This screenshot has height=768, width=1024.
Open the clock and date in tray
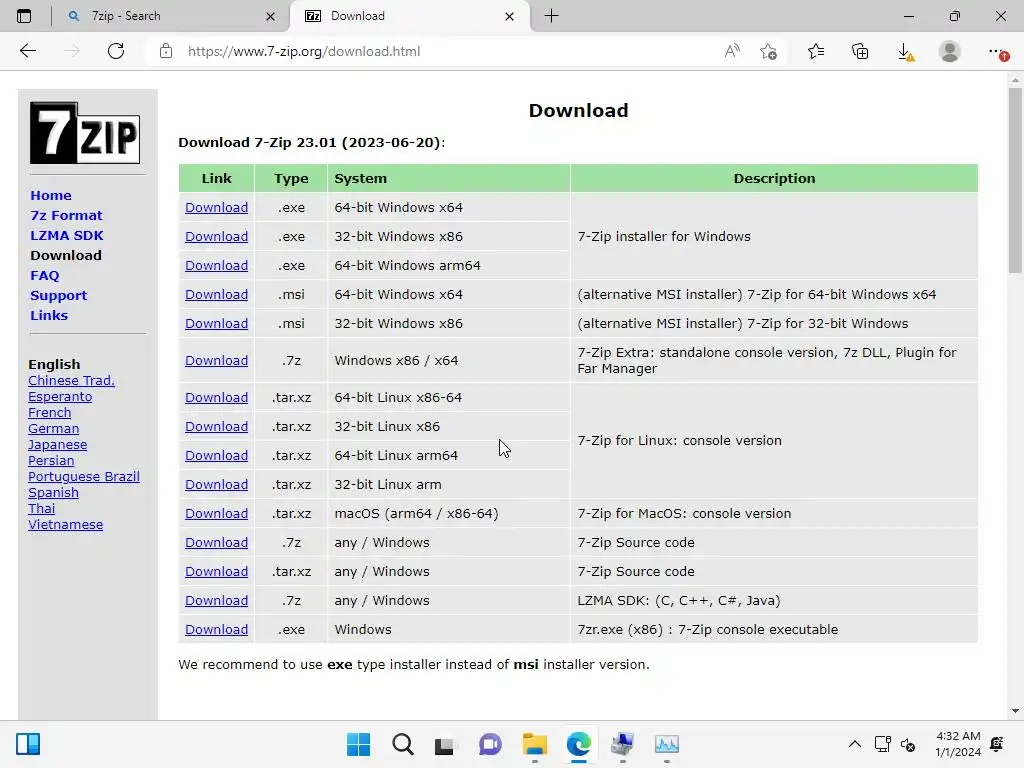[958, 744]
